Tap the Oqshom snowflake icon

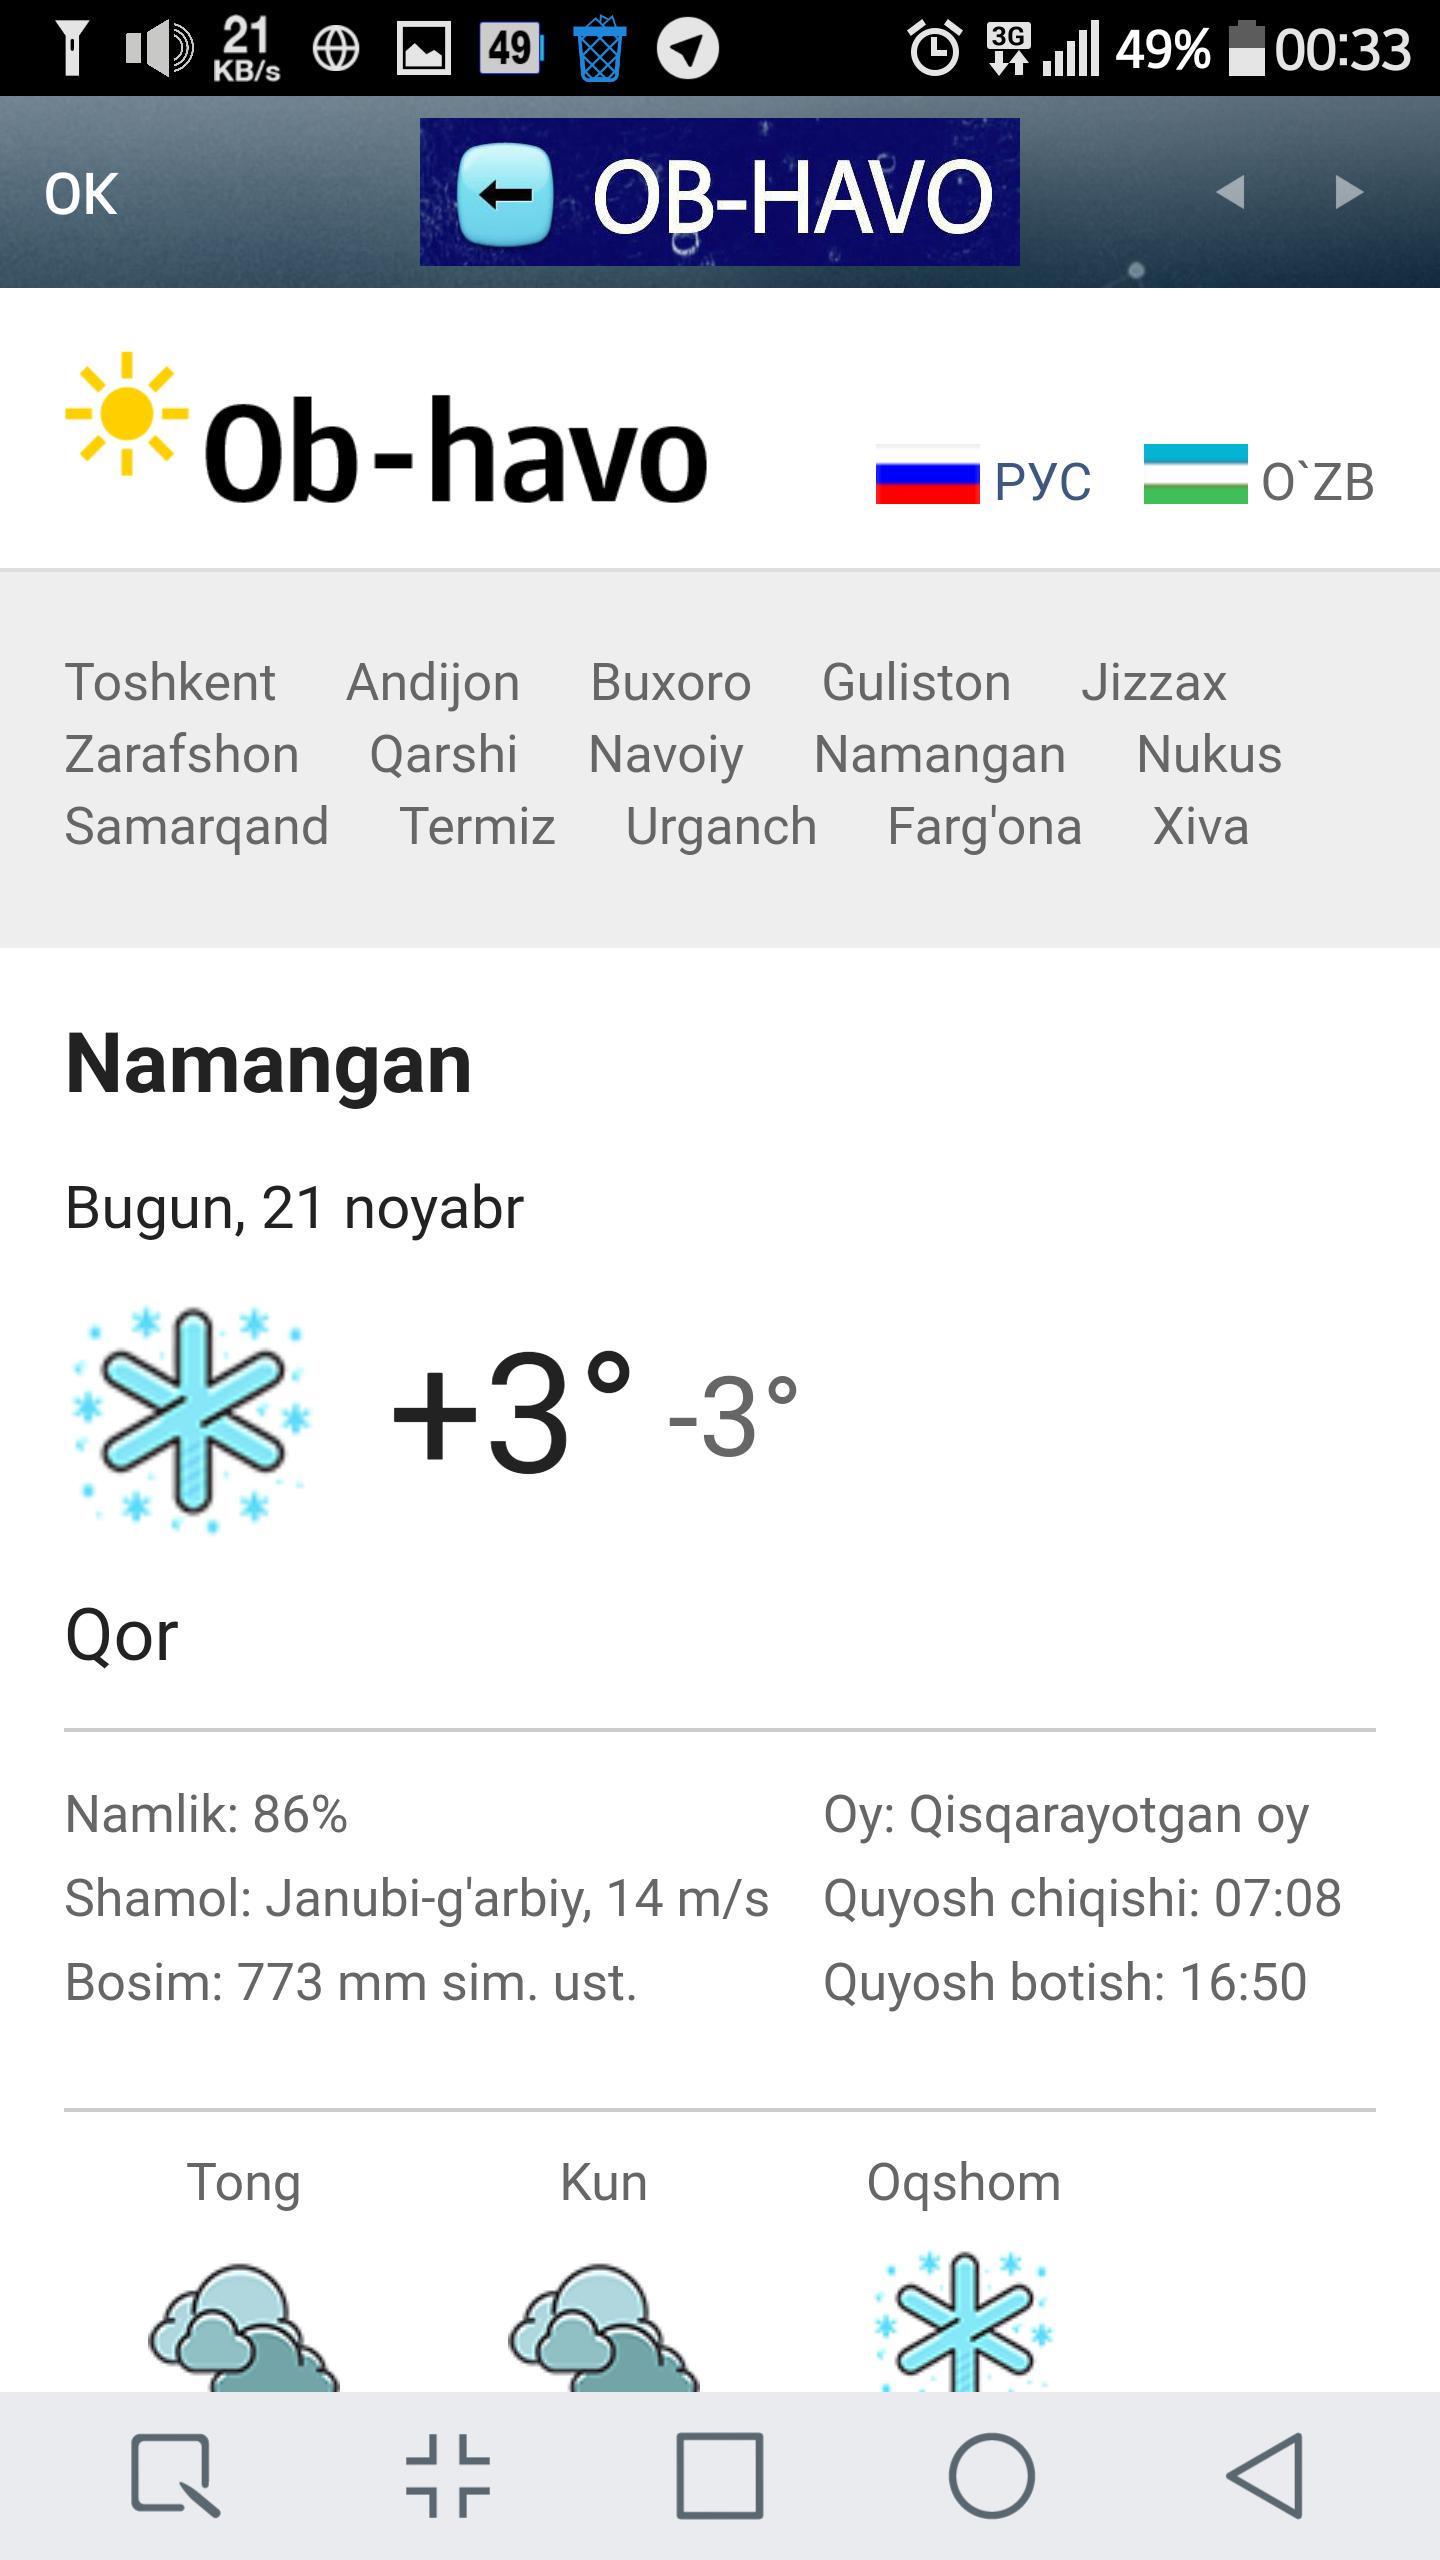(963, 2322)
